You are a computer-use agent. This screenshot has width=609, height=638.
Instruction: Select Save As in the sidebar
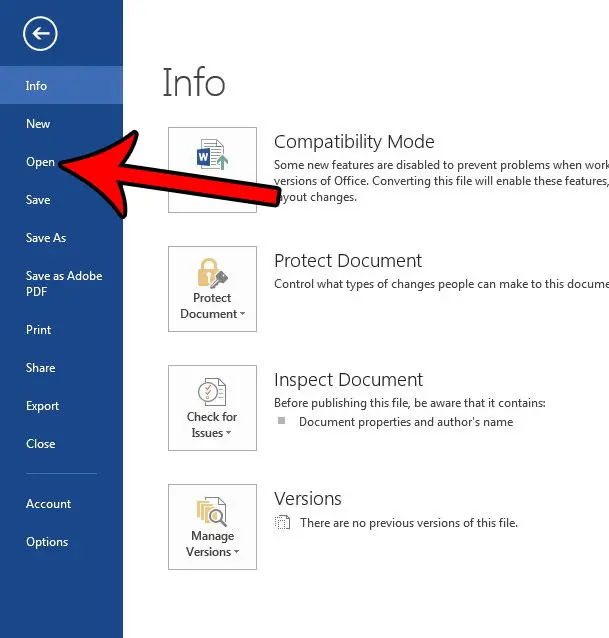point(46,238)
